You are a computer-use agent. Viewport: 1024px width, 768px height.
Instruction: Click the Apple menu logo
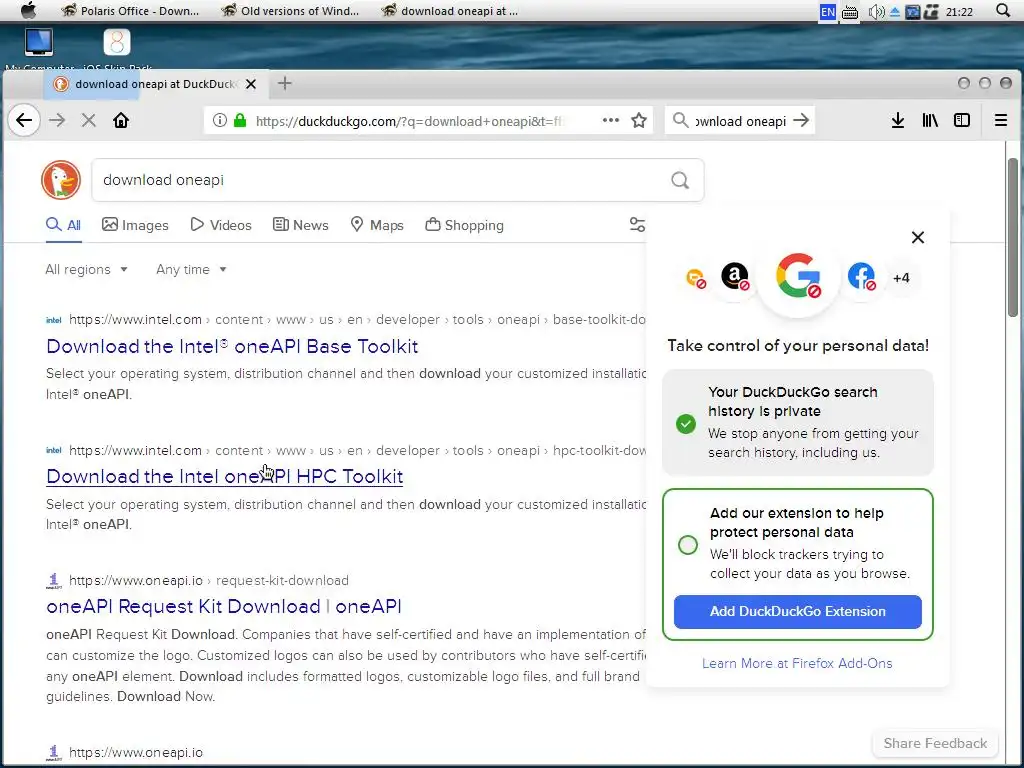tap(28, 10)
